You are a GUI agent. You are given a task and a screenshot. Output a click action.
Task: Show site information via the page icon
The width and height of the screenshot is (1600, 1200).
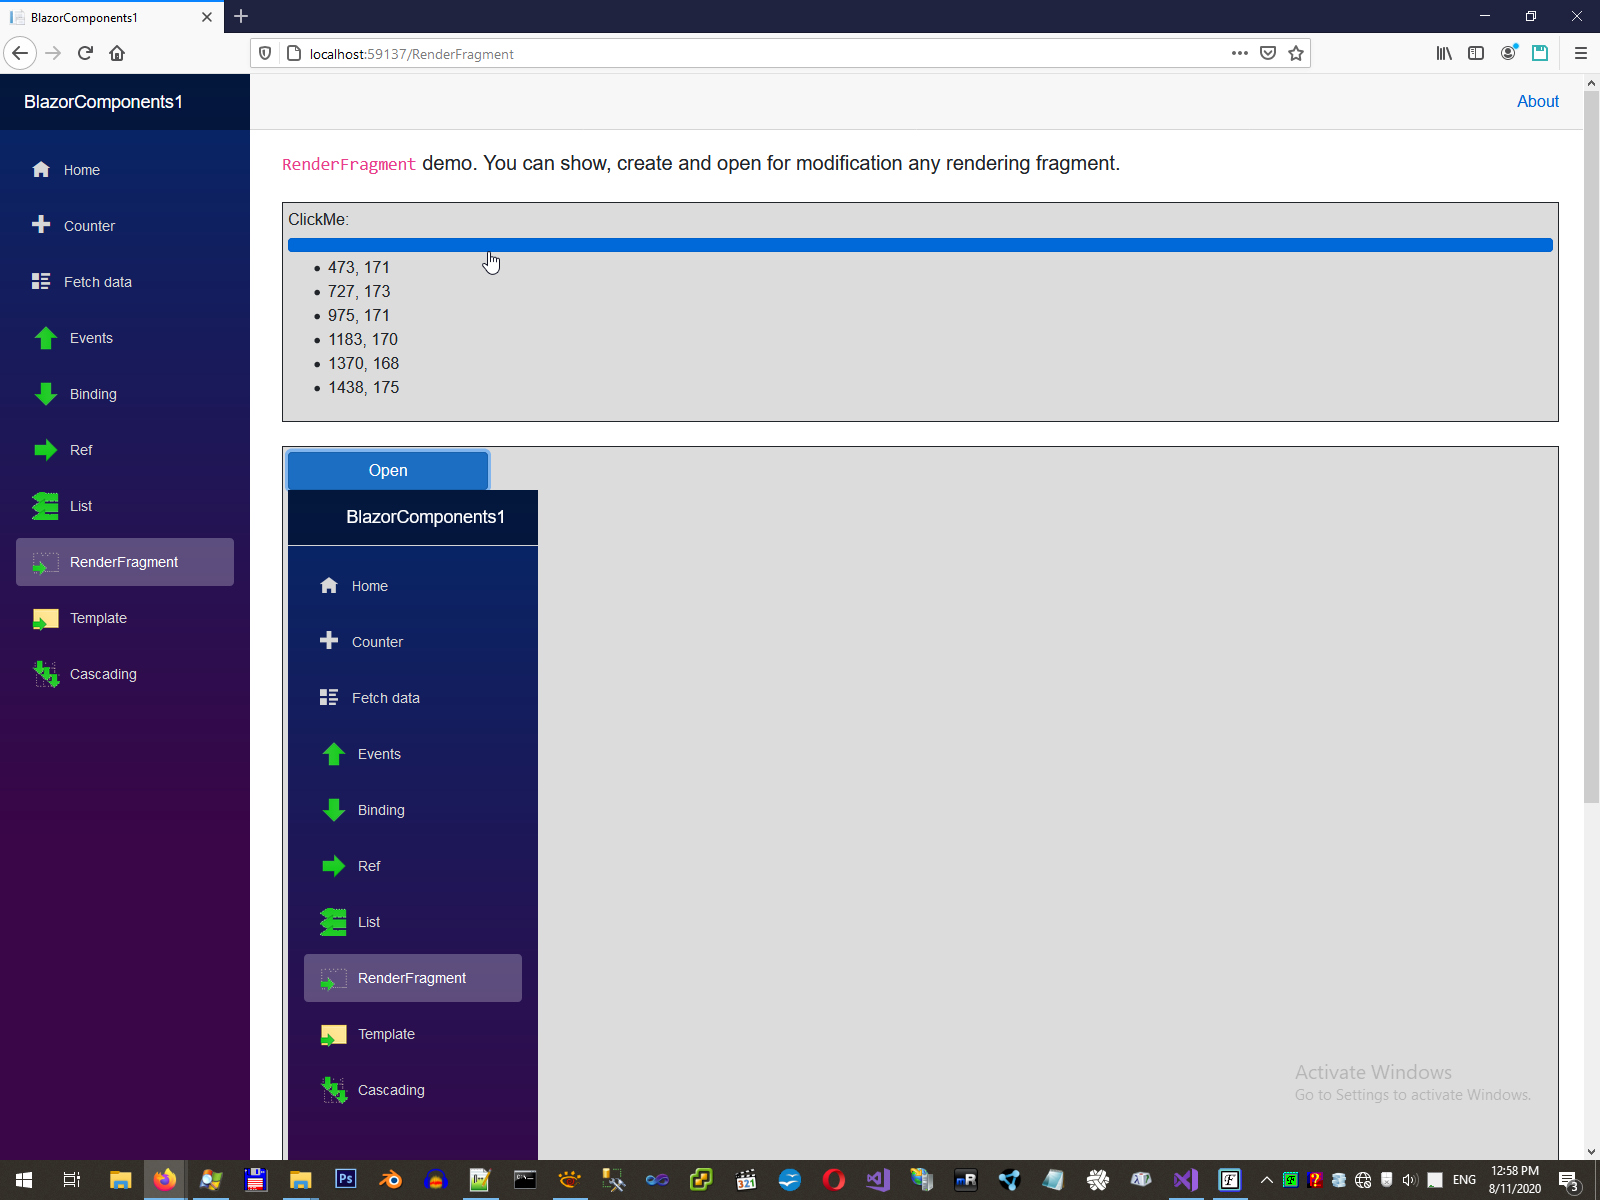point(294,53)
